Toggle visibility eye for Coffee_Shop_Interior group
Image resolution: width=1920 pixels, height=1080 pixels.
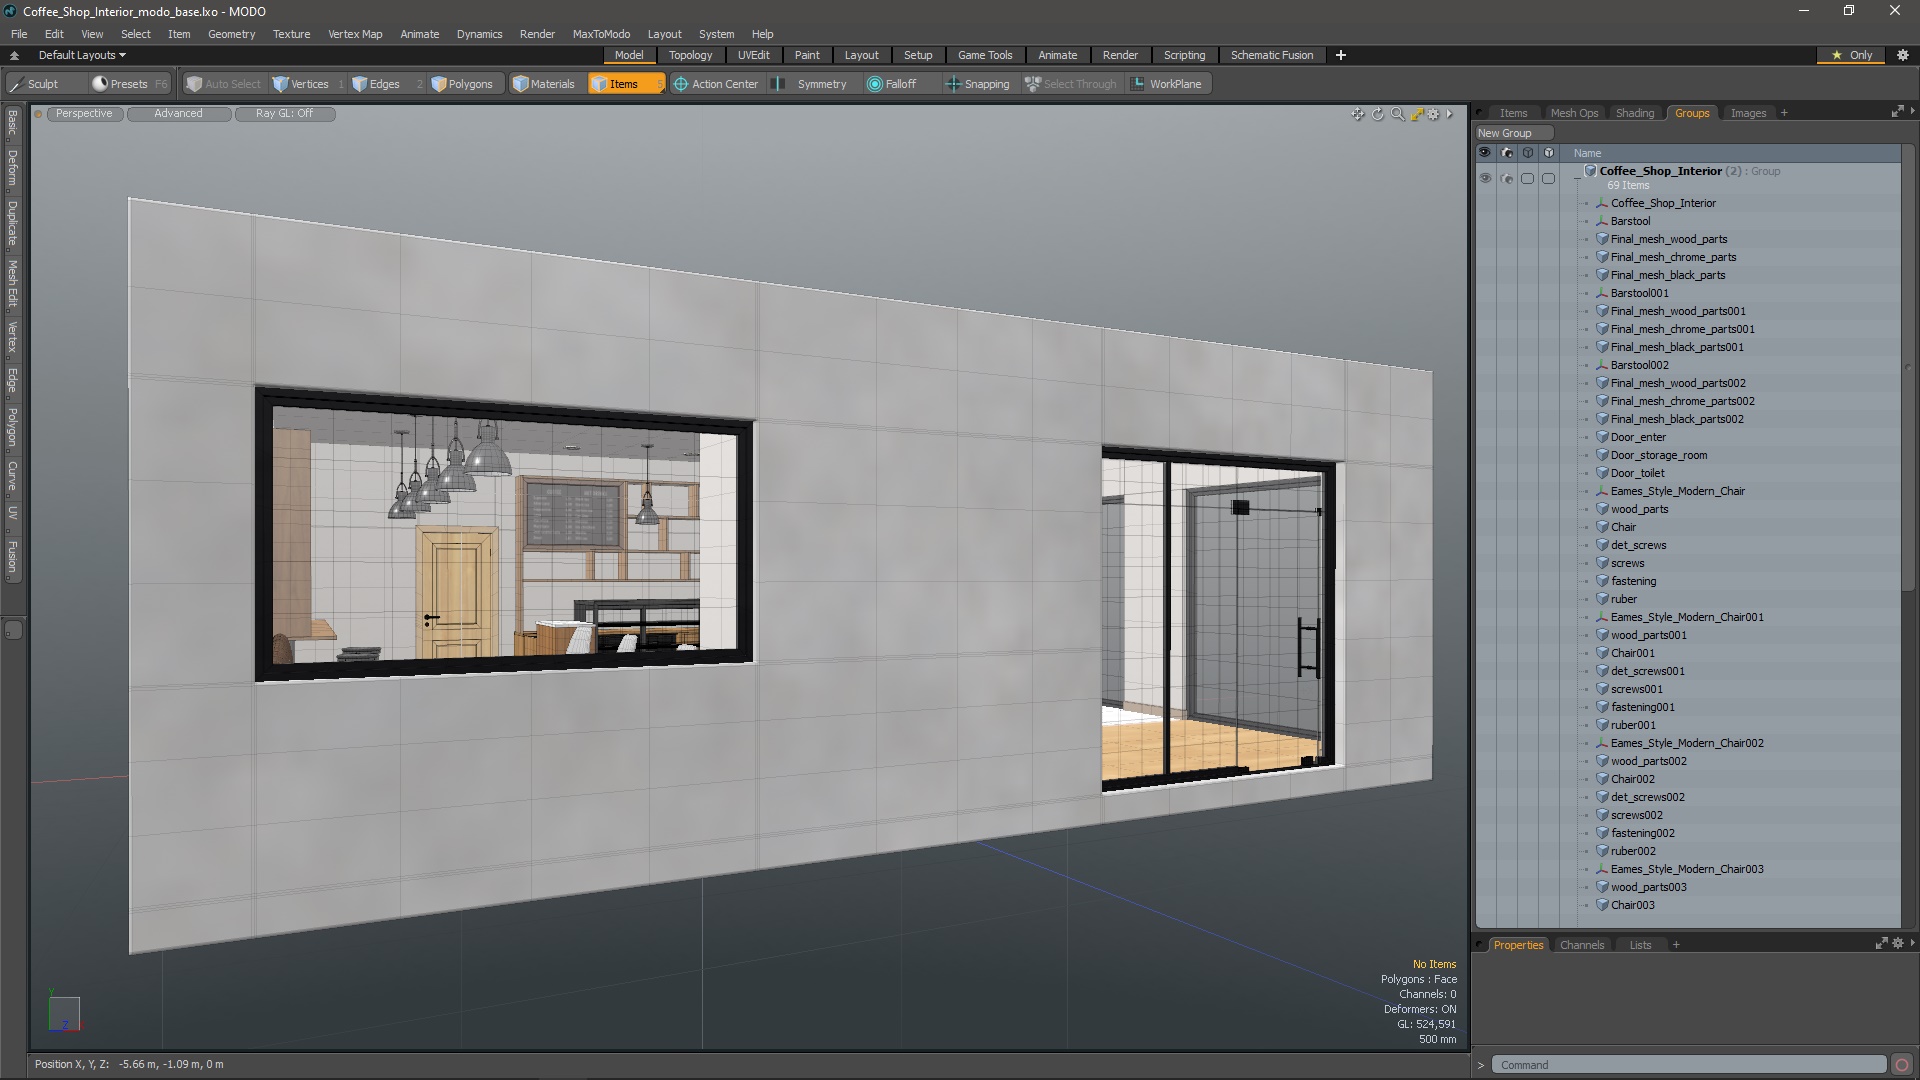tap(1484, 178)
